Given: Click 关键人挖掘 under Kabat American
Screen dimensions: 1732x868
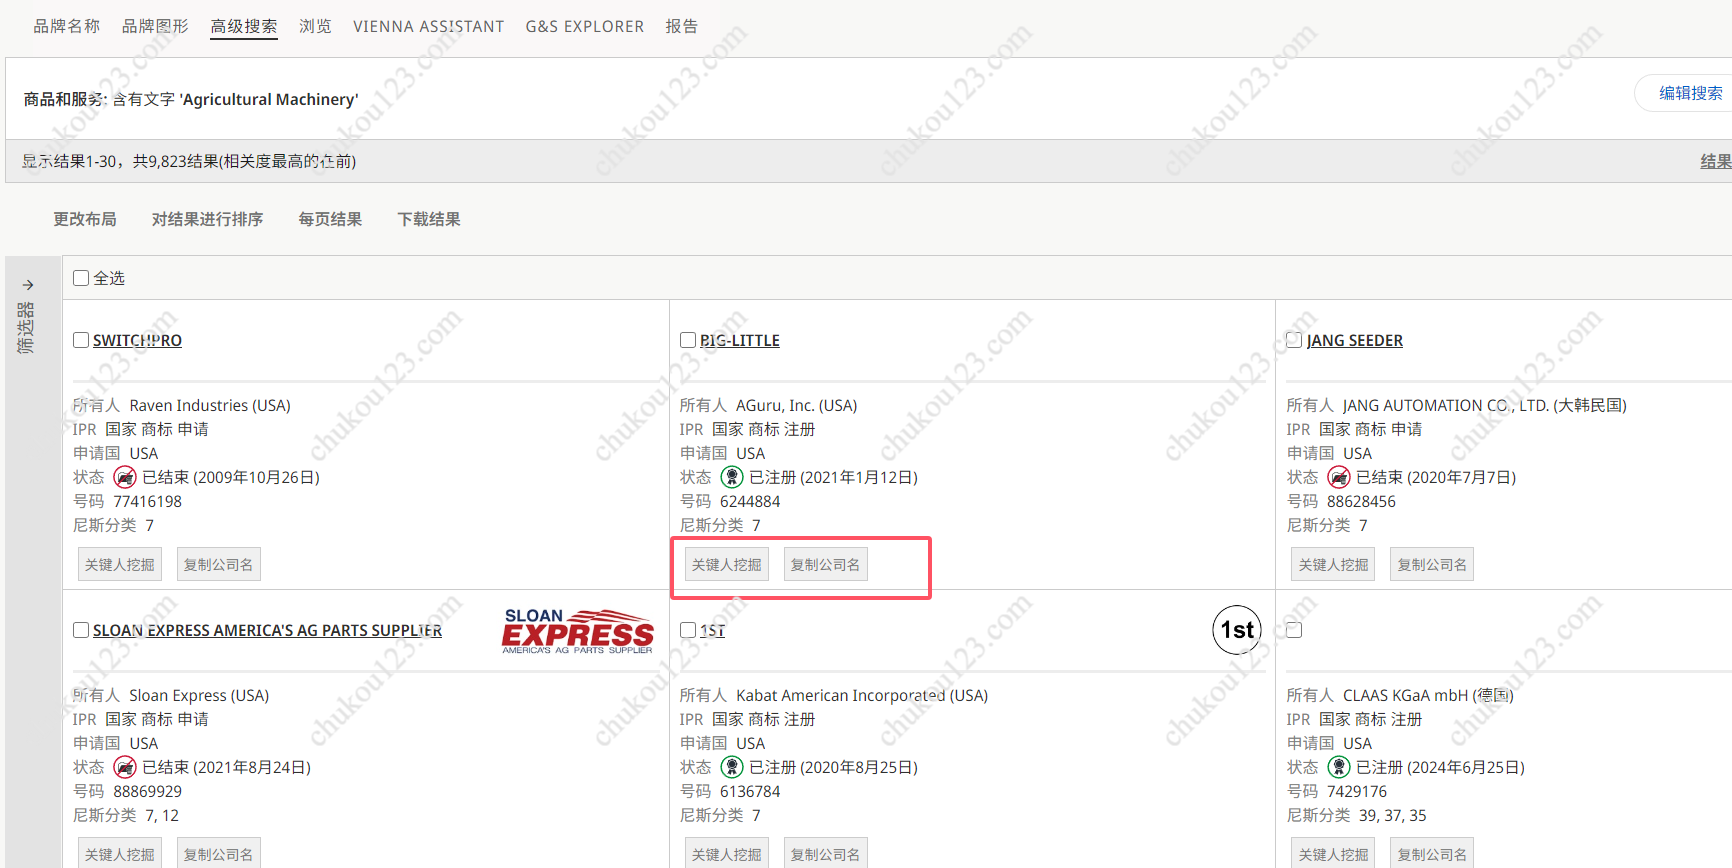Looking at the screenshot, I should coord(727,853).
